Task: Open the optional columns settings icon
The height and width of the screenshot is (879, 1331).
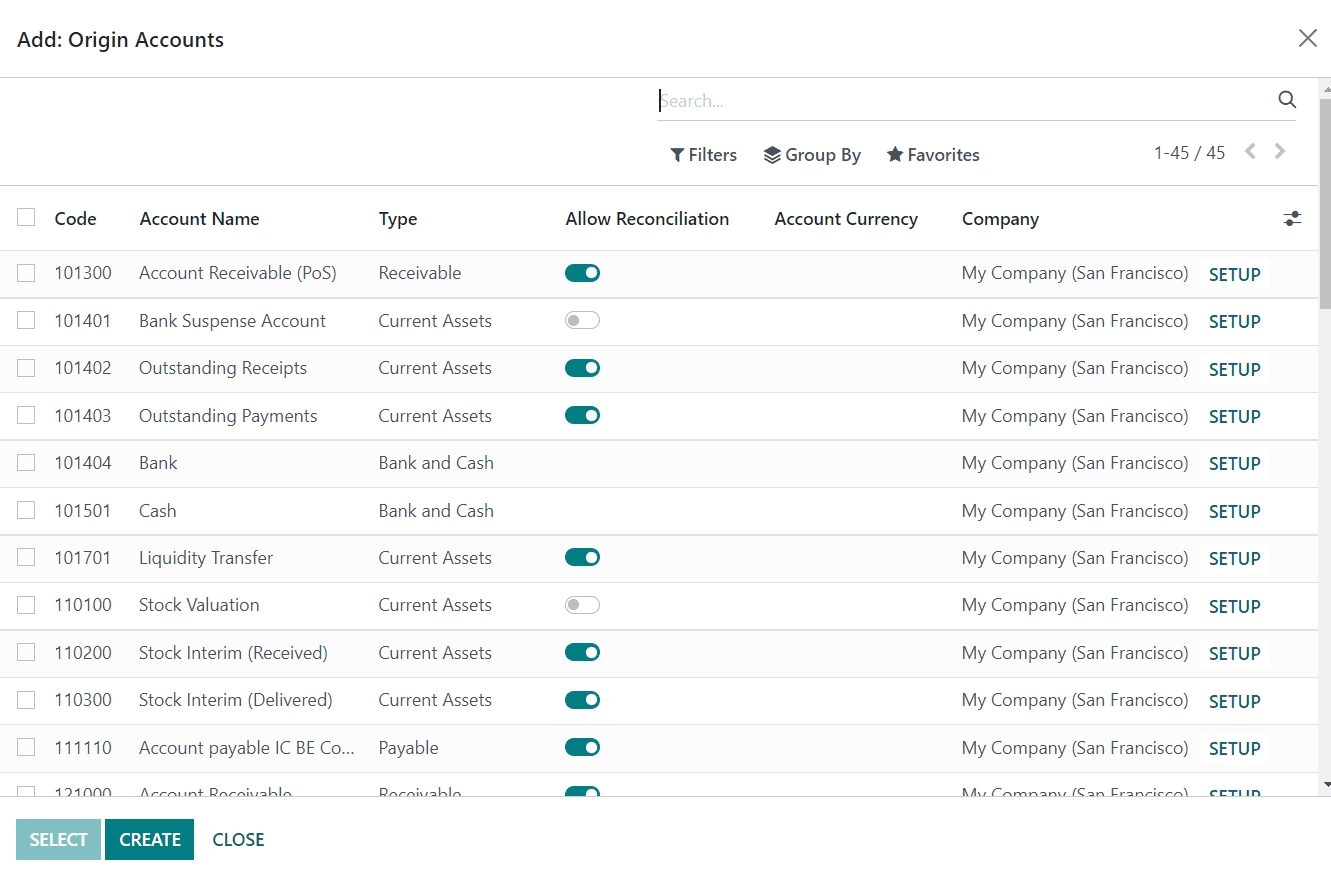Action: (x=1292, y=219)
